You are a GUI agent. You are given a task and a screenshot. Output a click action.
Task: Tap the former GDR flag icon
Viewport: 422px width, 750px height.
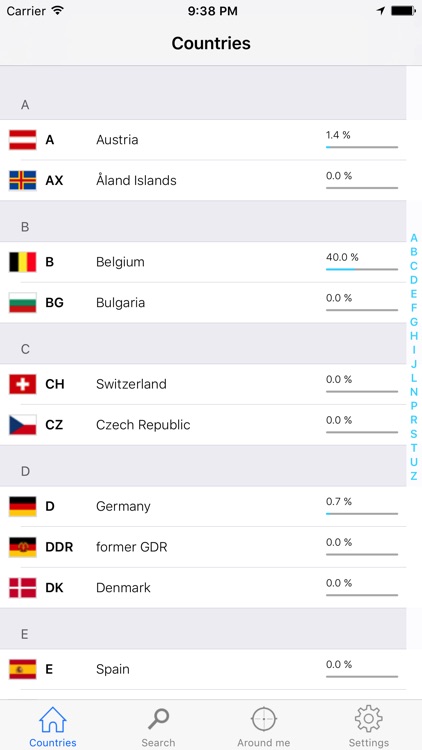click(x=22, y=547)
